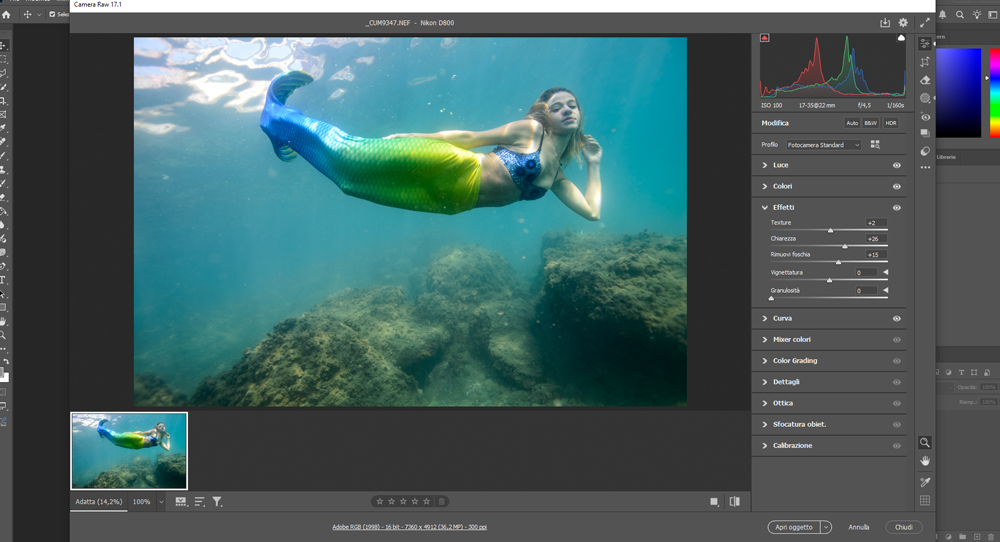Screen dimensions: 1000x542
Task: Expand the Dettagli panel
Action: coord(786,382)
